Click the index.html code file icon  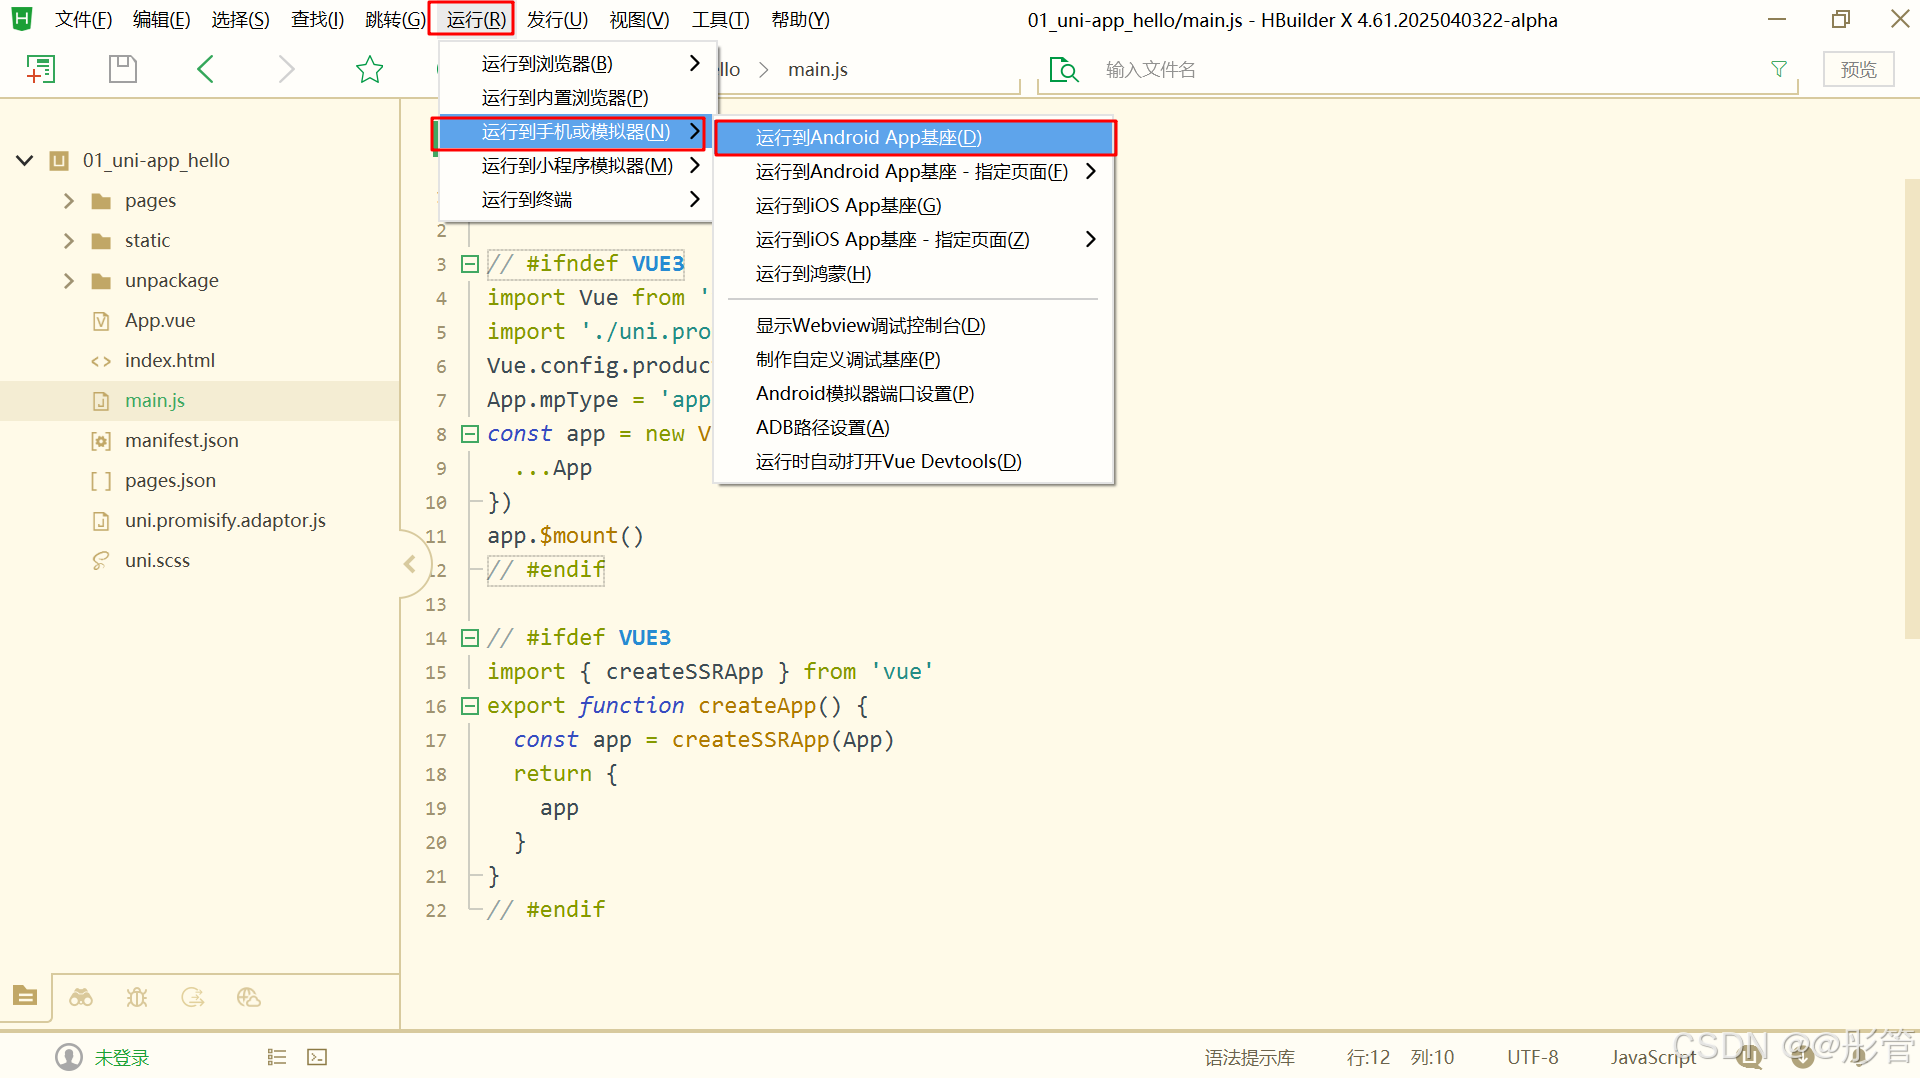coord(101,361)
